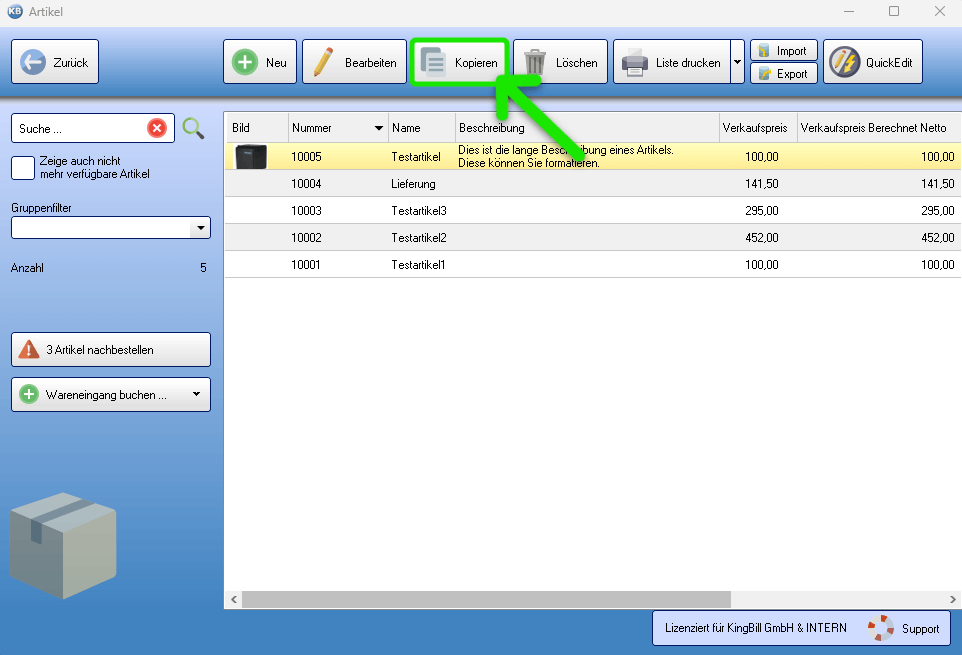Expand the Liste drucken dropdown arrow
This screenshot has height=655, width=962.
[x=737, y=62]
